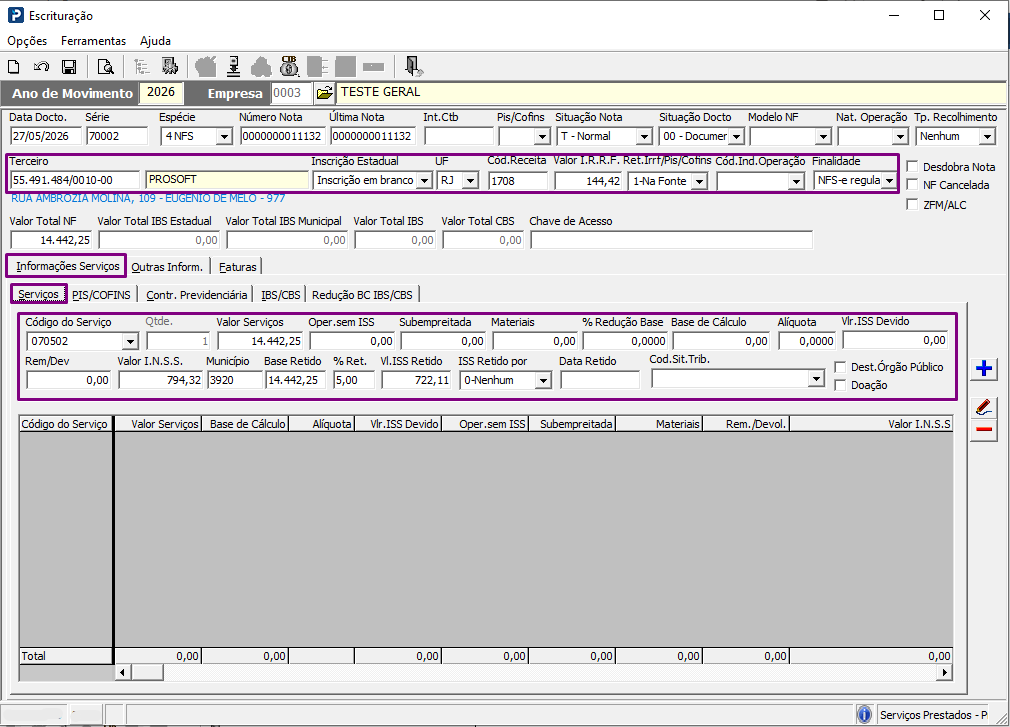Expand the Espécie dropdown
The height and width of the screenshot is (727, 1010).
click(x=224, y=137)
